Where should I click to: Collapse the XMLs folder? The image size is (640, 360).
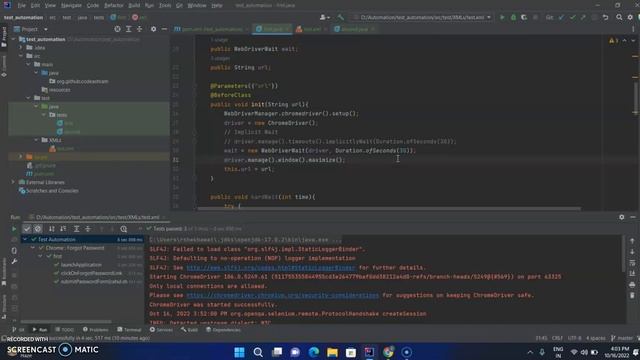point(36,140)
